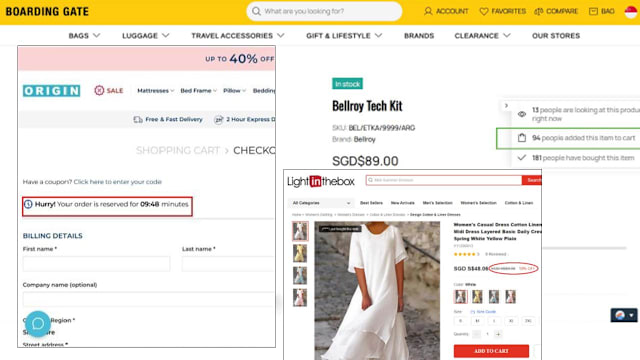Choose the Blue dress color swatch

coord(494,296)
